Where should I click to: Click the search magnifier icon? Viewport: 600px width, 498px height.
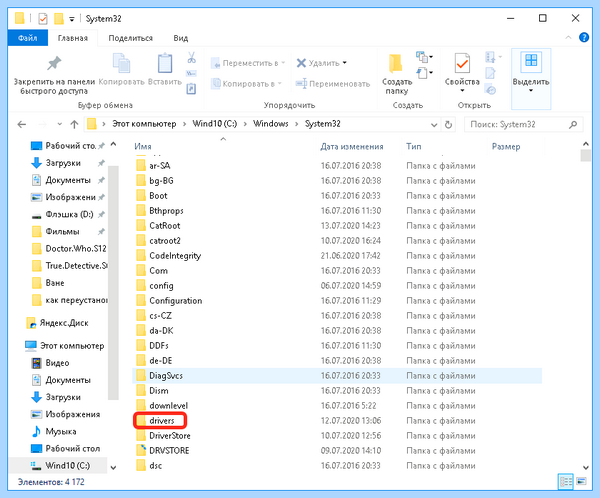[573, 124]
